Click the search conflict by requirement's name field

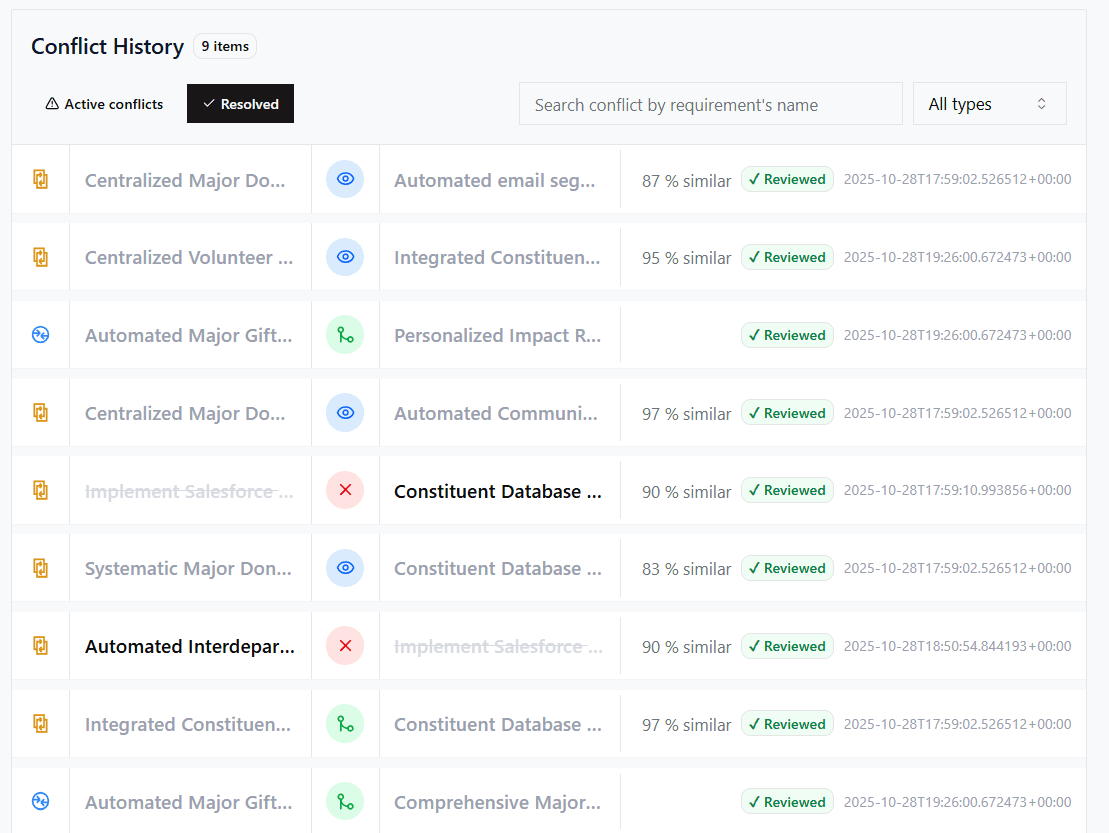(x=710, y=103)
